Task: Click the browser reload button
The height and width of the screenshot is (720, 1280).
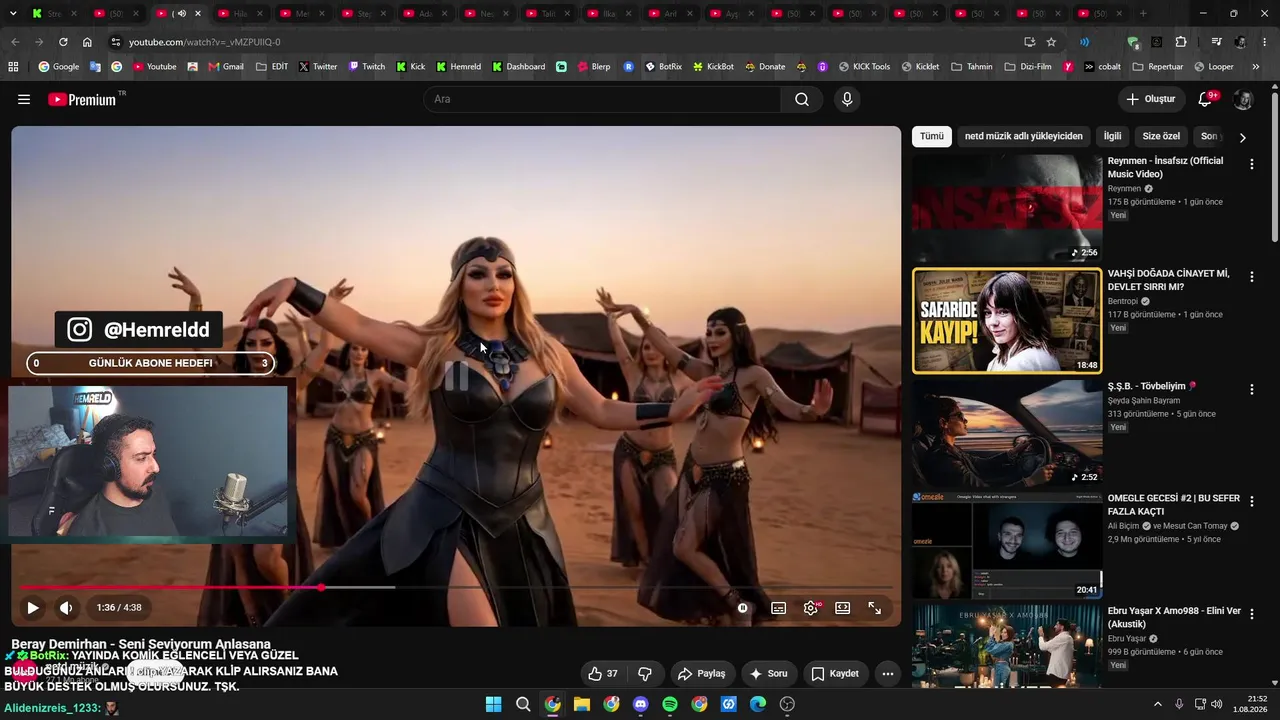Action: click(x=63, y=42)
